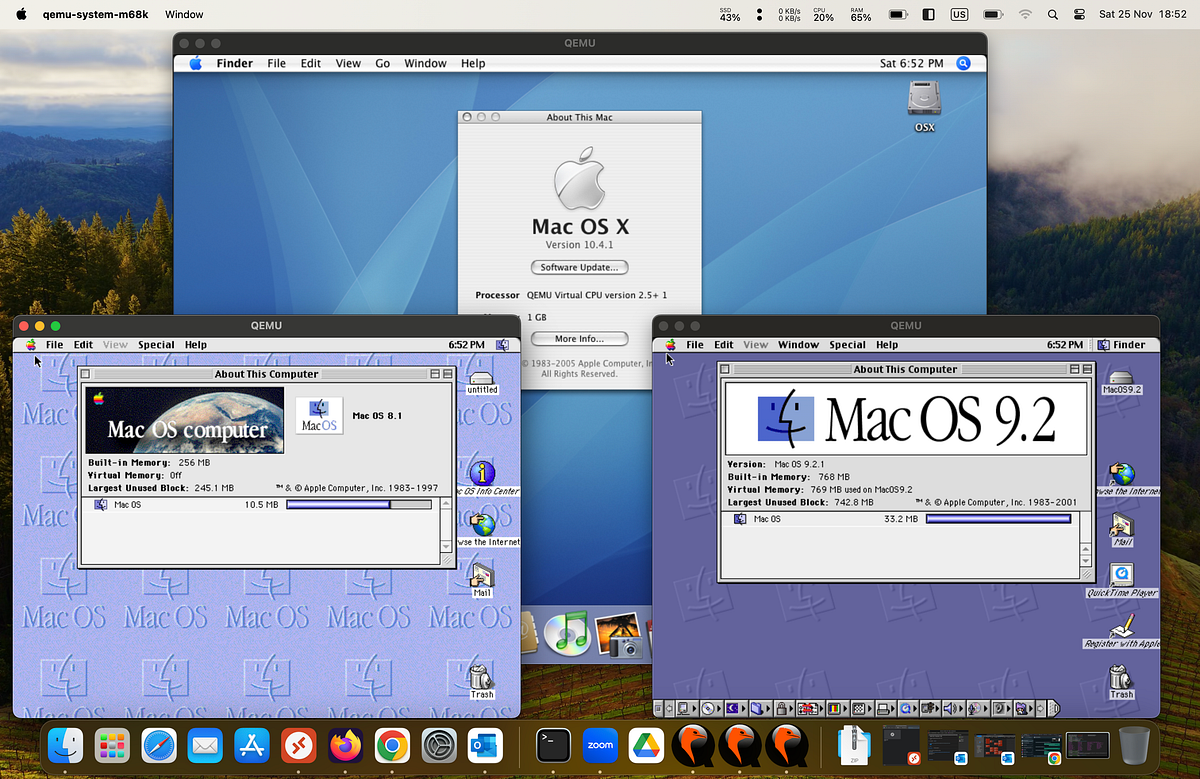This screenshot has width=1200, height=779.
Task: Launch Firefox from the host Dock
Action: pyautogui.click(x=345, y=745)
